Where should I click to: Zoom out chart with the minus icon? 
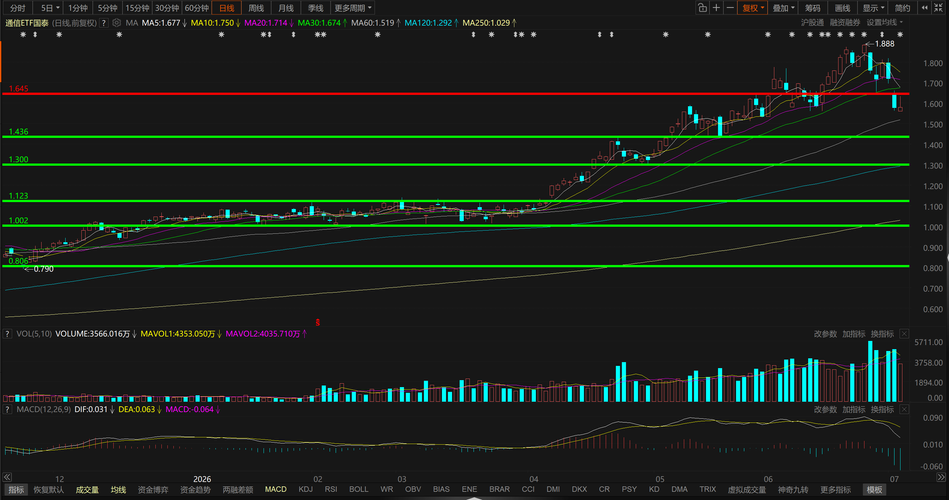pos(731,8)
